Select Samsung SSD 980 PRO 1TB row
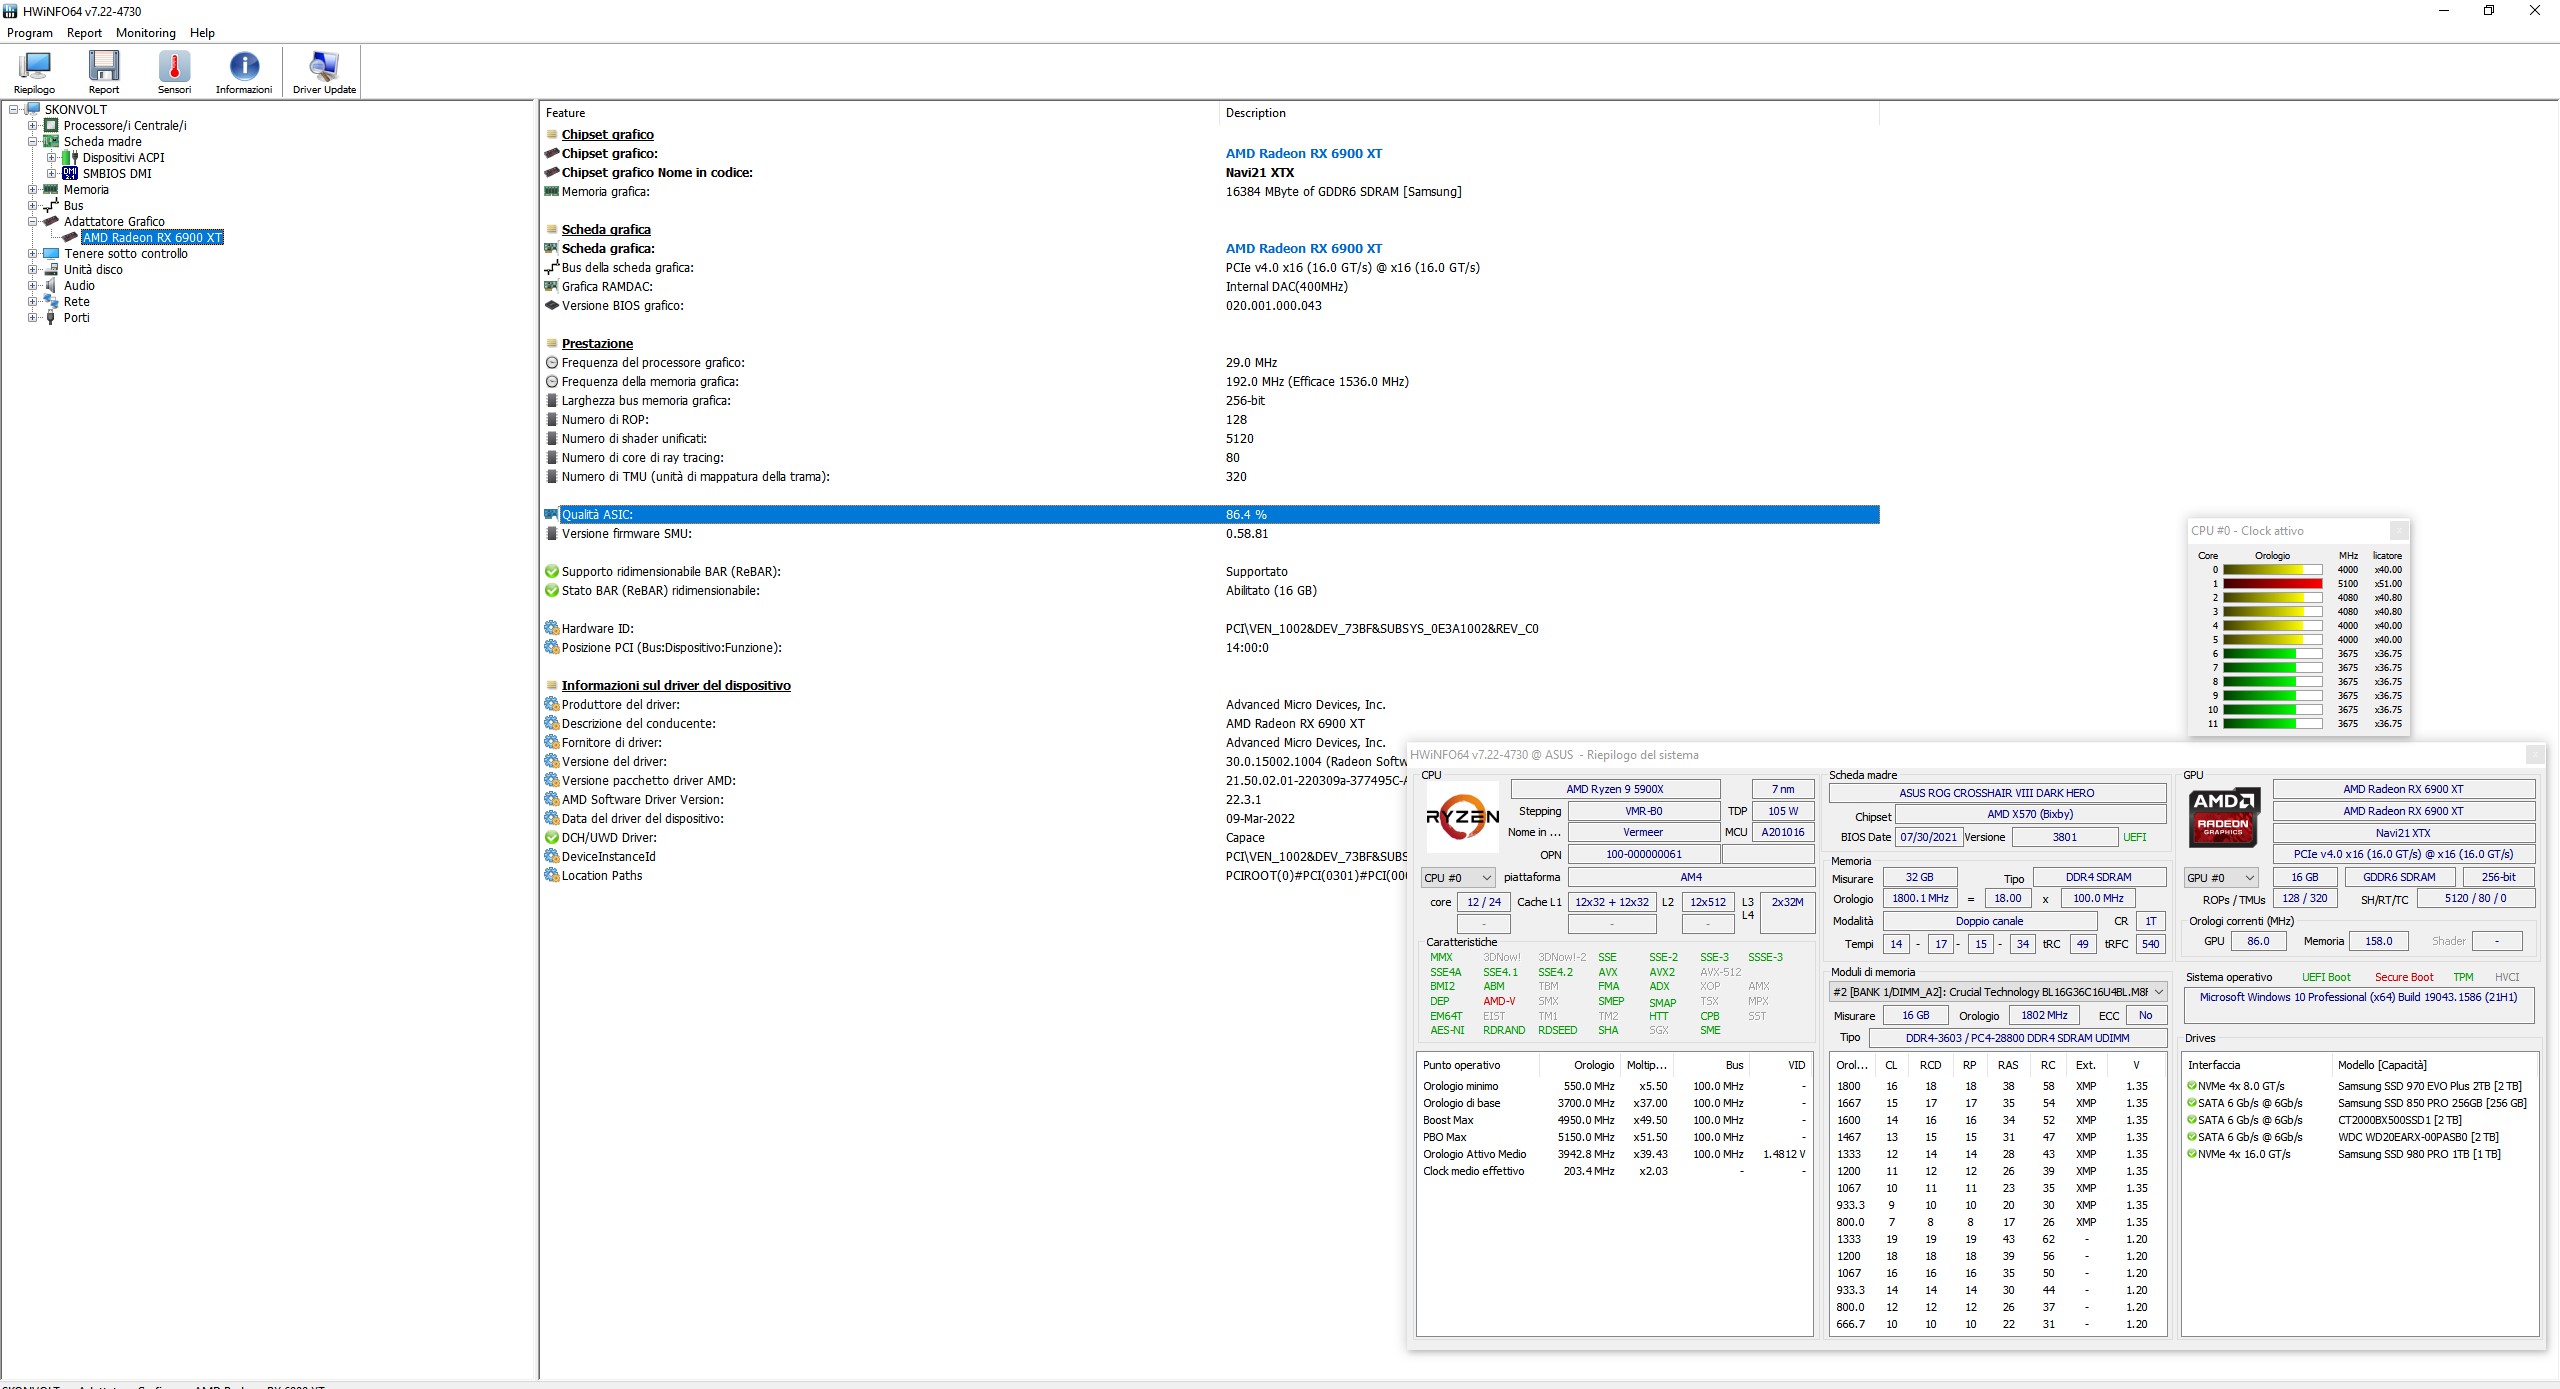The width and height of the screenshot is (2560, 1389). click(x=2358, y=1154)
